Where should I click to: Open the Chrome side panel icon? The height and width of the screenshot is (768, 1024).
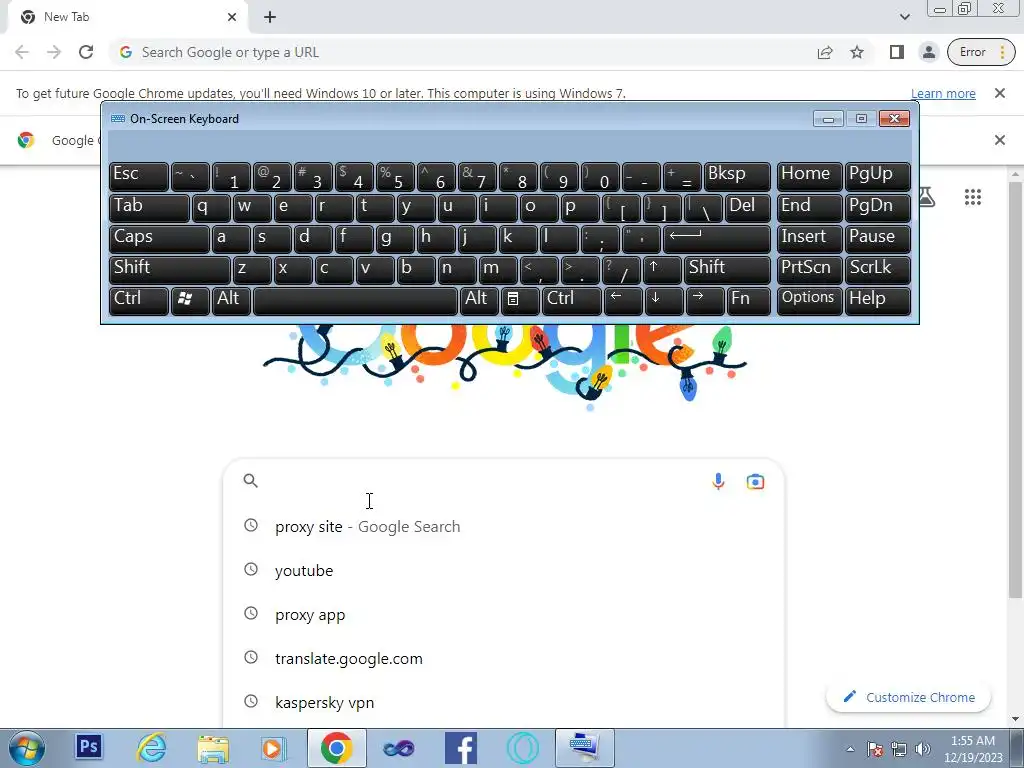pos(897,52)
